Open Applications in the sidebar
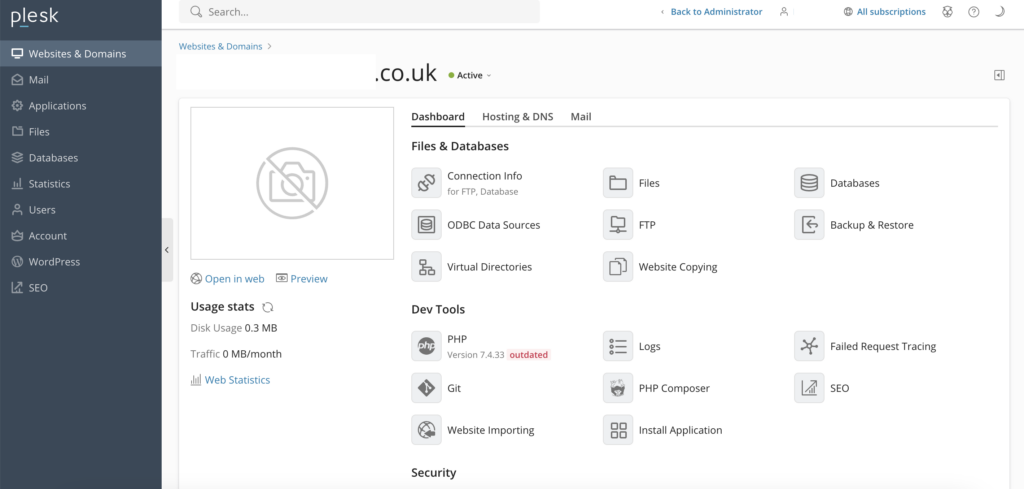 [x=81, y=106]
